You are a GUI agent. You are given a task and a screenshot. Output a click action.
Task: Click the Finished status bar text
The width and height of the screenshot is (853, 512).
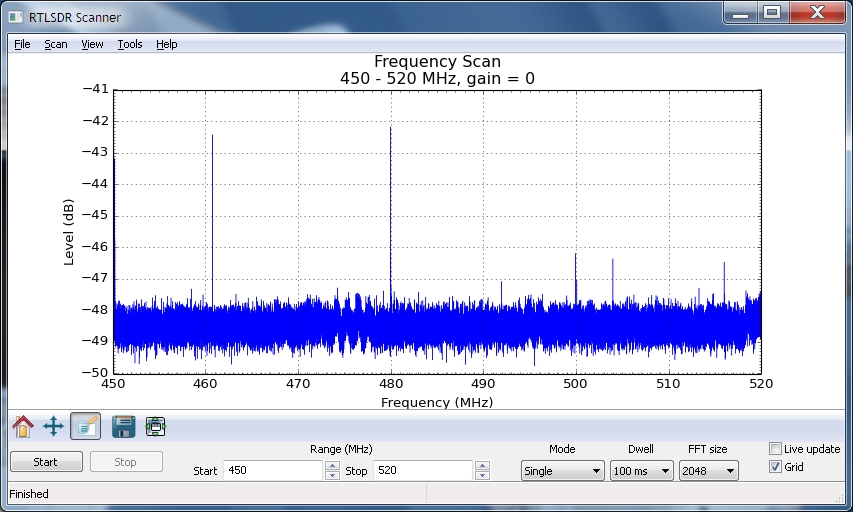point(29,494)
